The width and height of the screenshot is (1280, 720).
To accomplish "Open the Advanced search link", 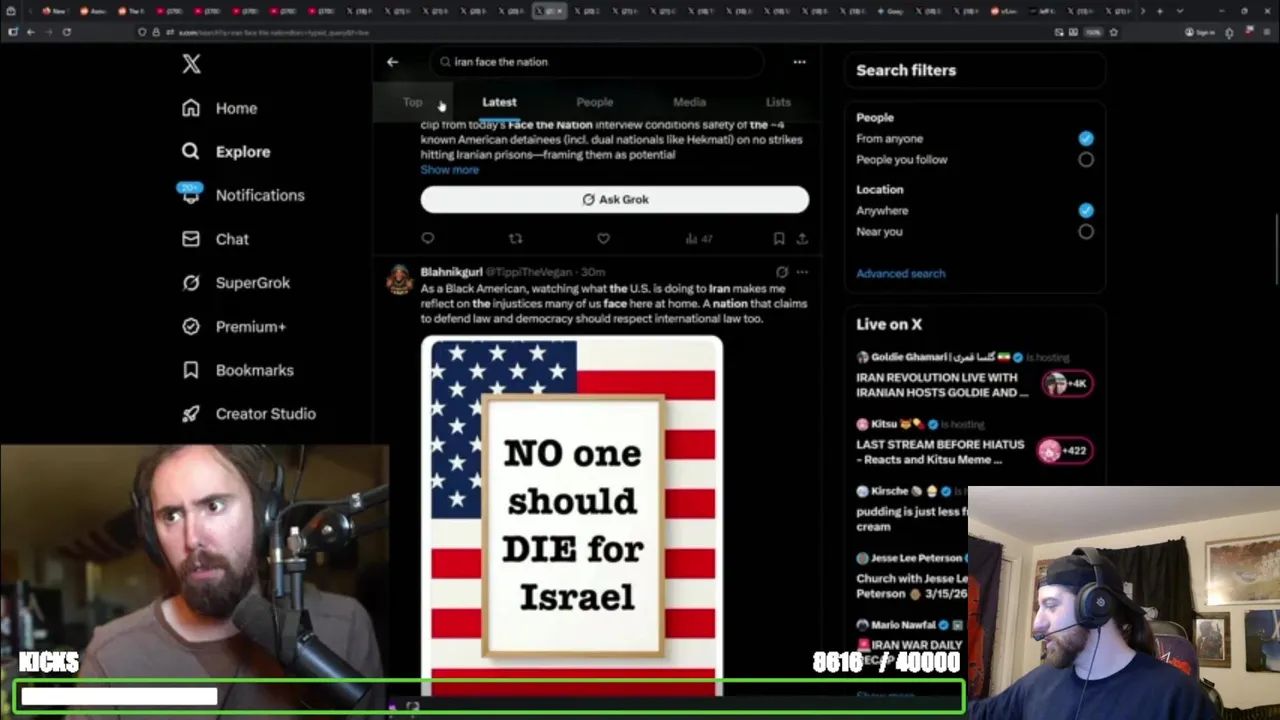I will coord(900,274).
